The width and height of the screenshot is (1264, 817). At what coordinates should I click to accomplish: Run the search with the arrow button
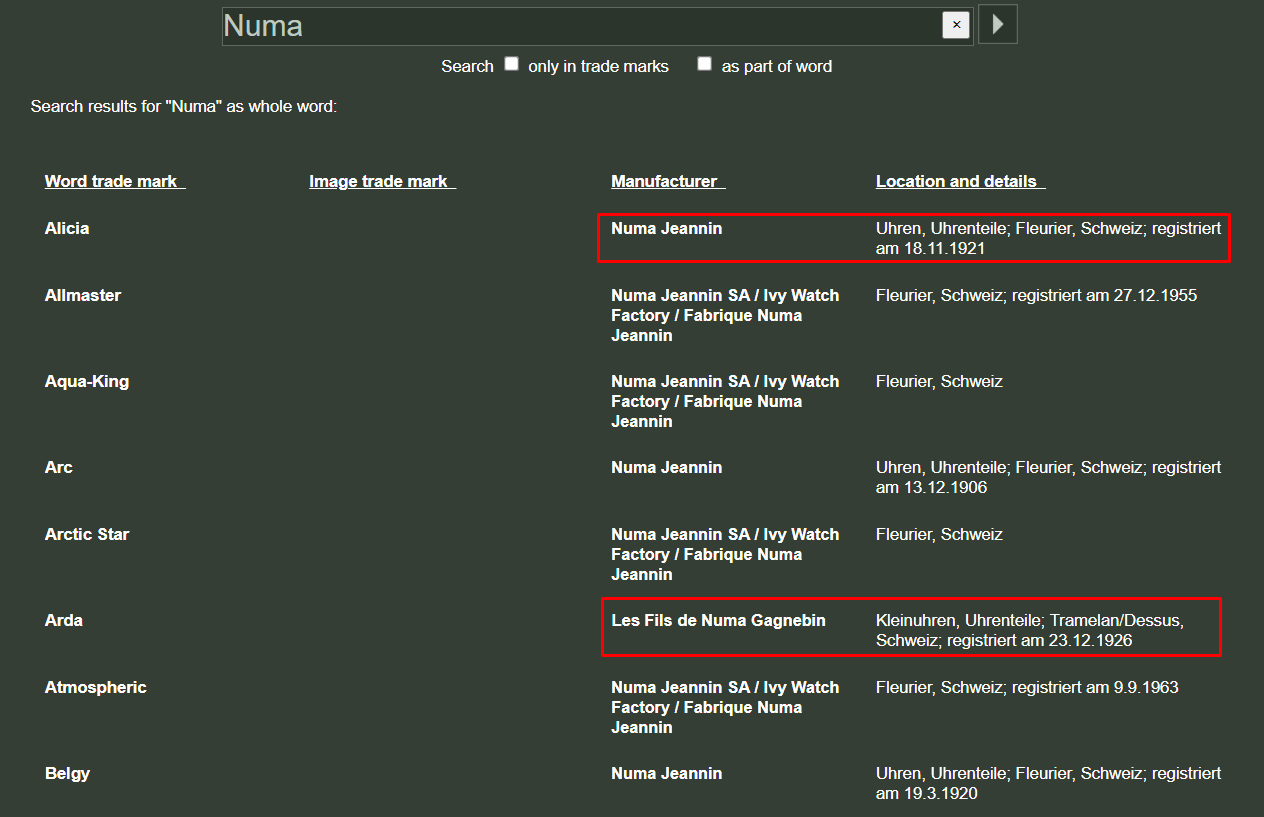[997, 25]
